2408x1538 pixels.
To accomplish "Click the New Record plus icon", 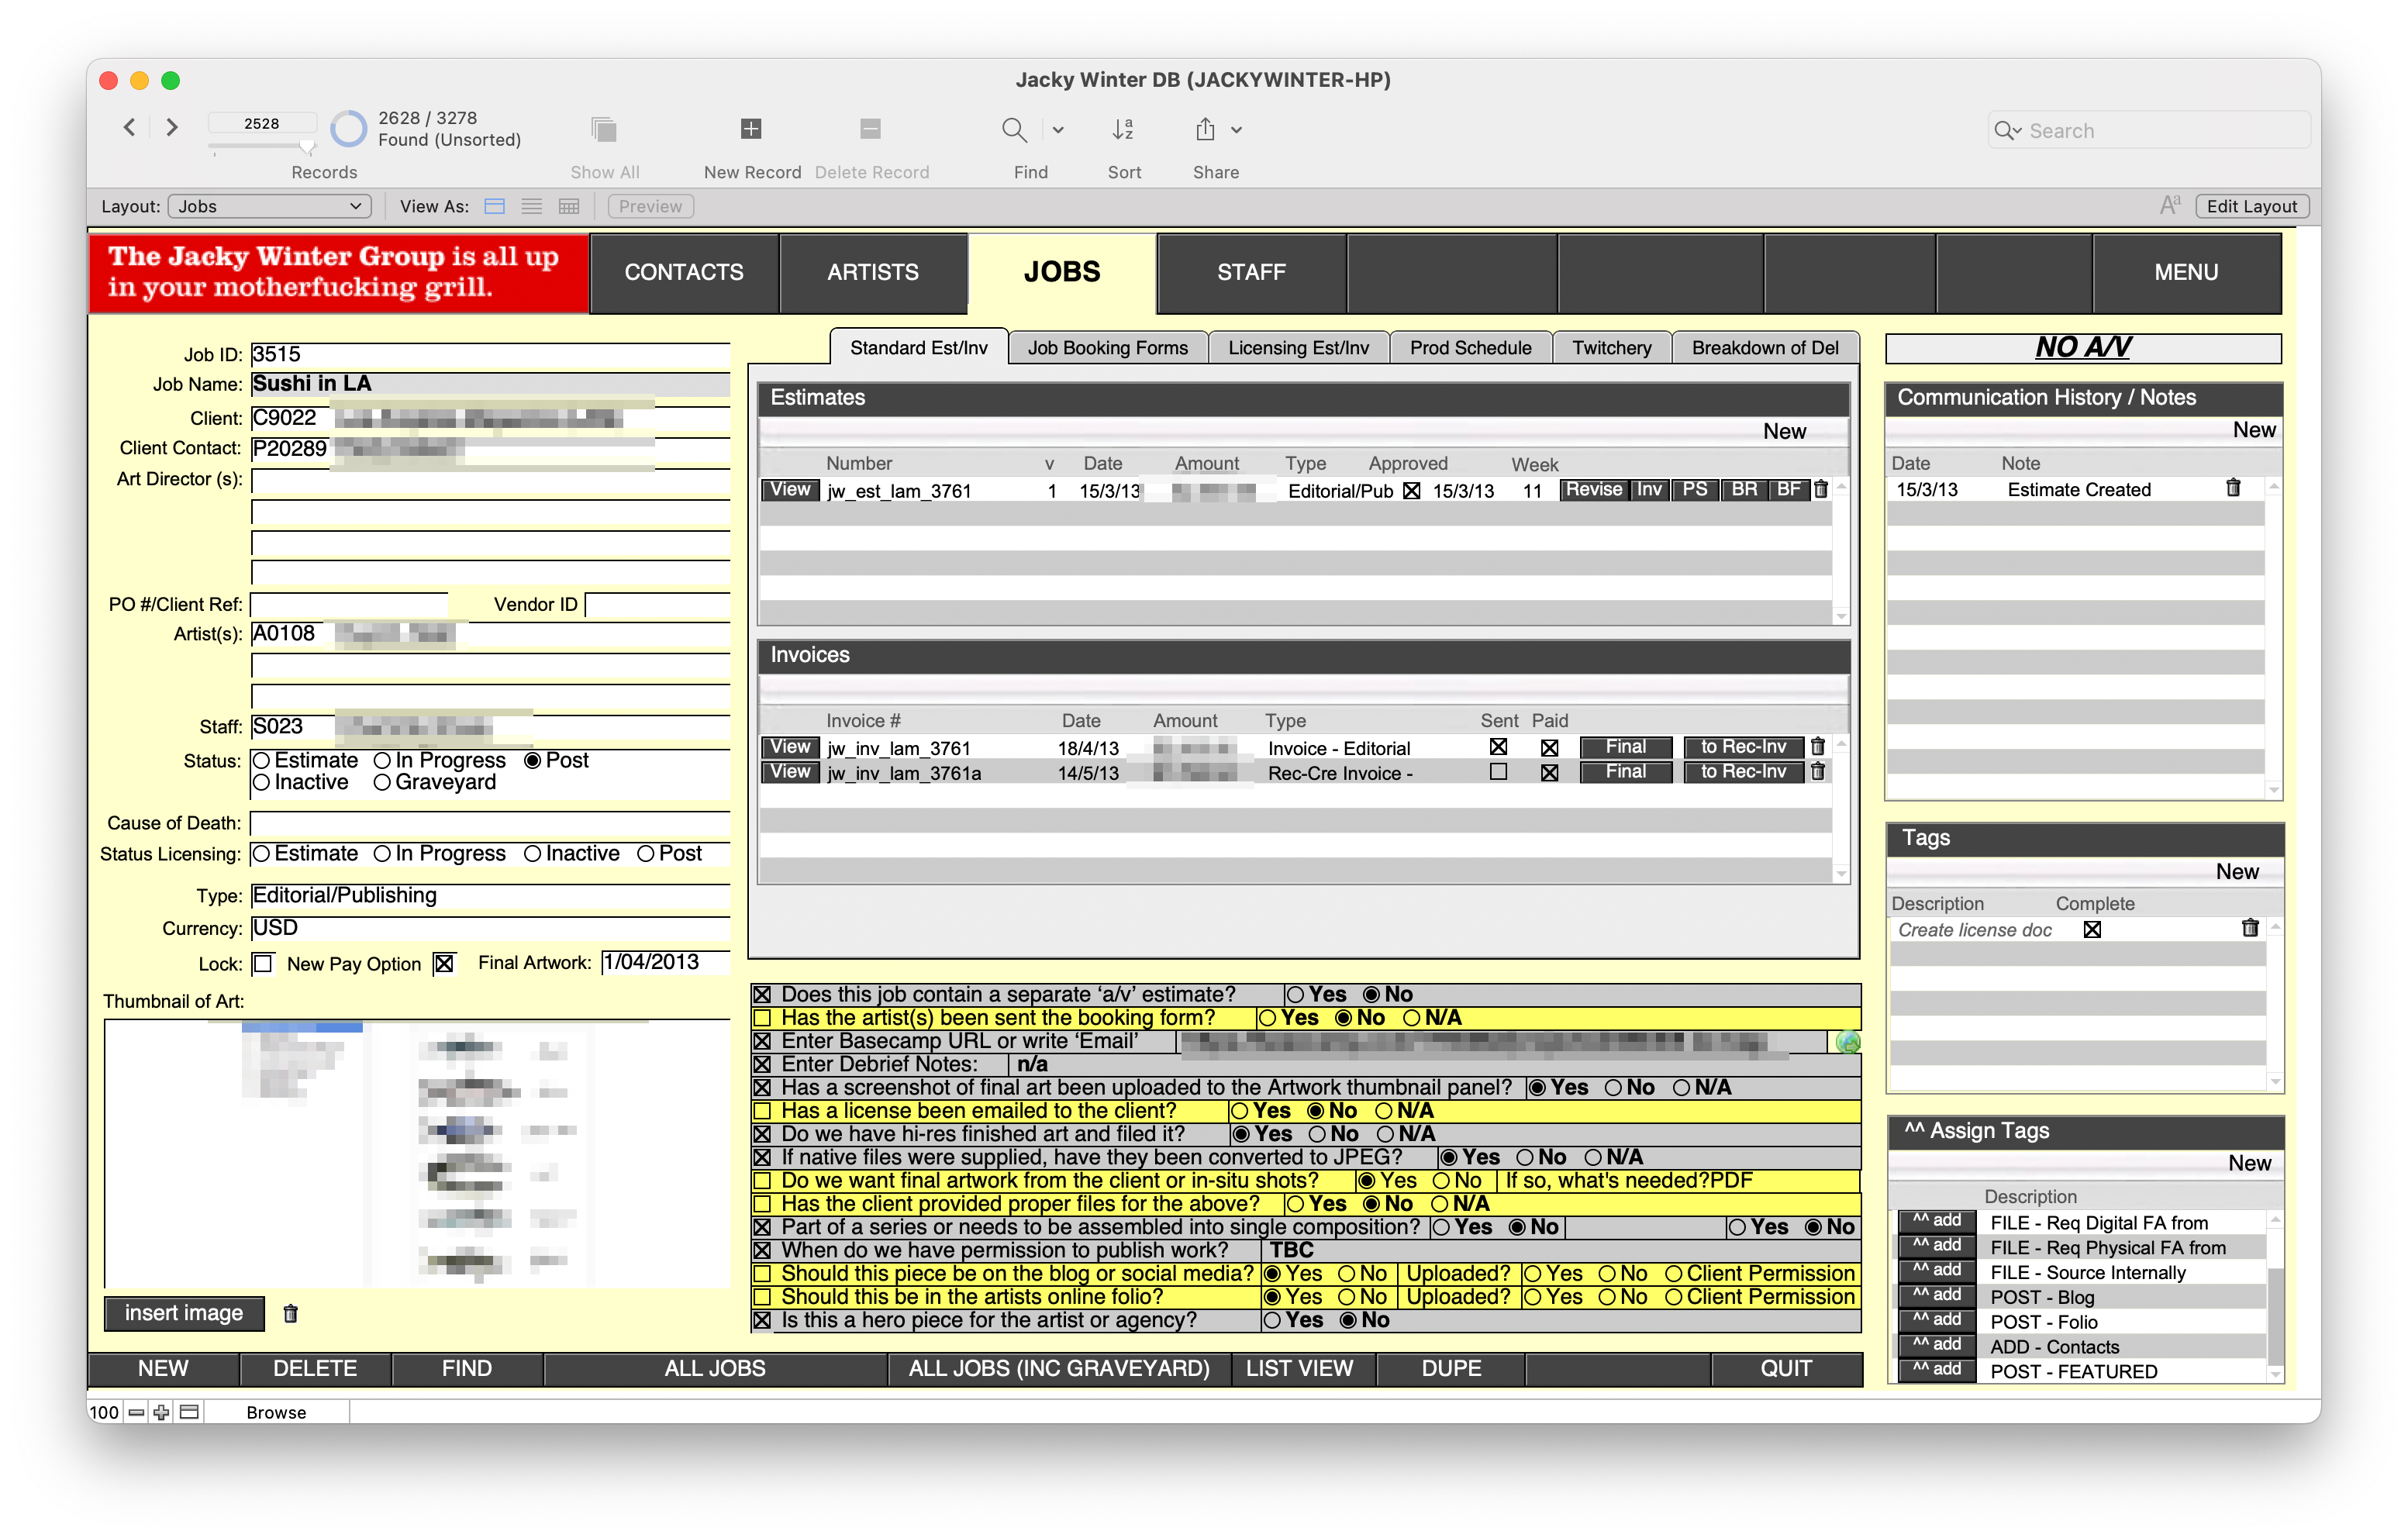I will [751, 129].
